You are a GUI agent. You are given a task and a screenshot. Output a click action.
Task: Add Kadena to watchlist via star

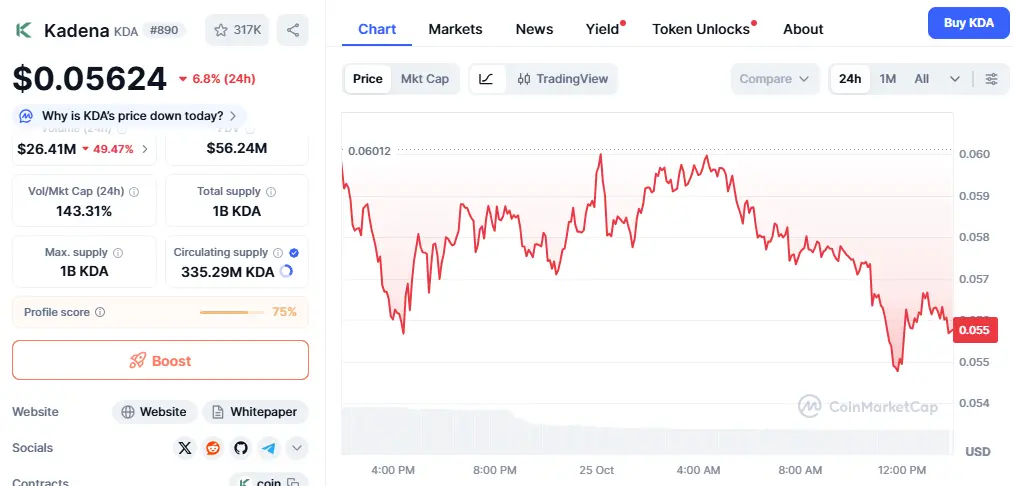[237, 30]
